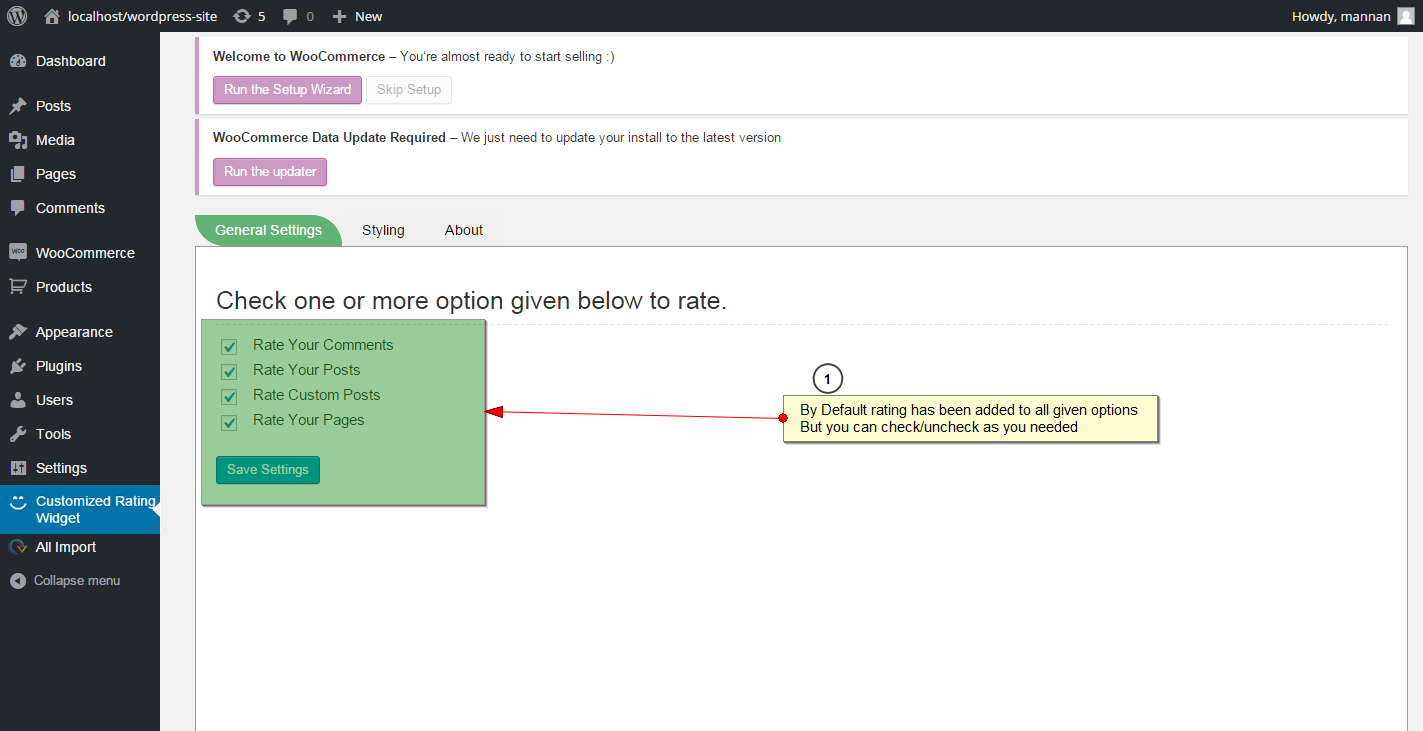Screen dimensions: 1423x731
Task: Click Run the updater button
Action: click(270, 172)
